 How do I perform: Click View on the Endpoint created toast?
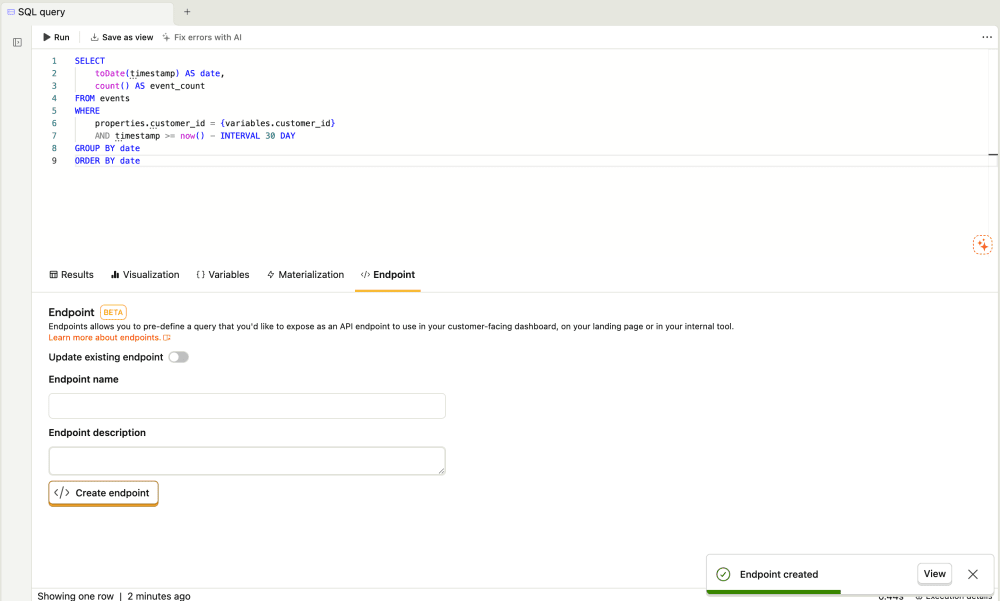coord(934,573)
